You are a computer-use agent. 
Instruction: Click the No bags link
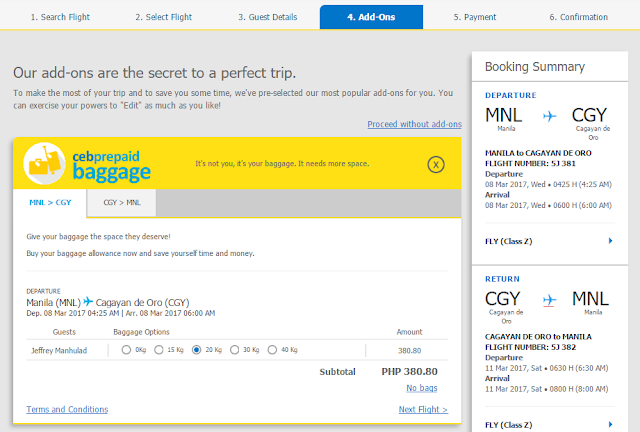(422, 388)
